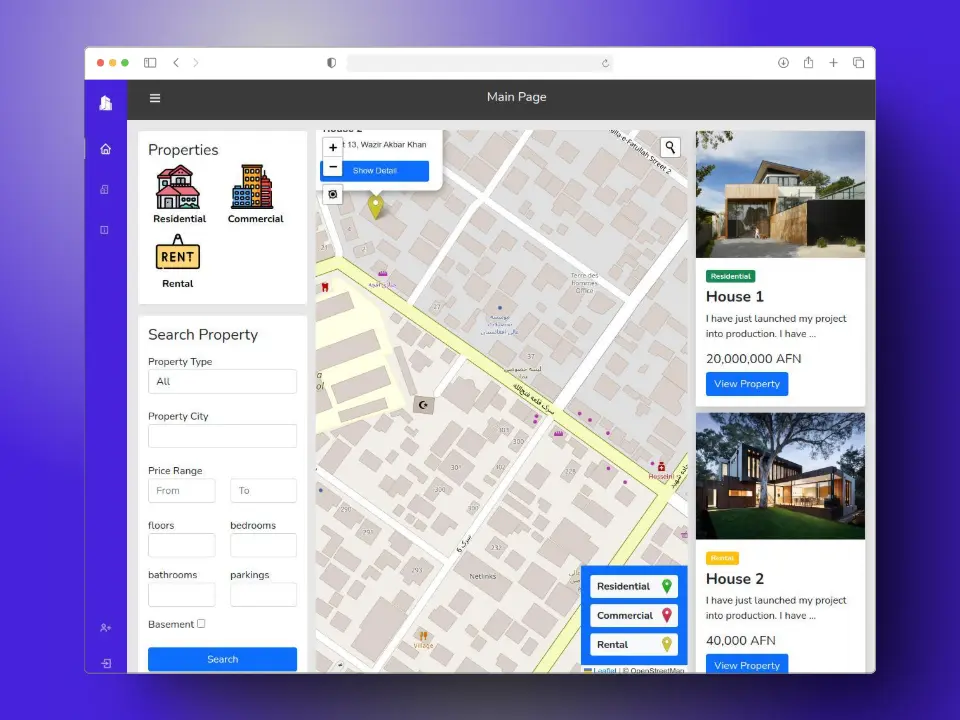960x720 pixels.
Task: Click the yellow rental map marker
Action: pos(375,206)
